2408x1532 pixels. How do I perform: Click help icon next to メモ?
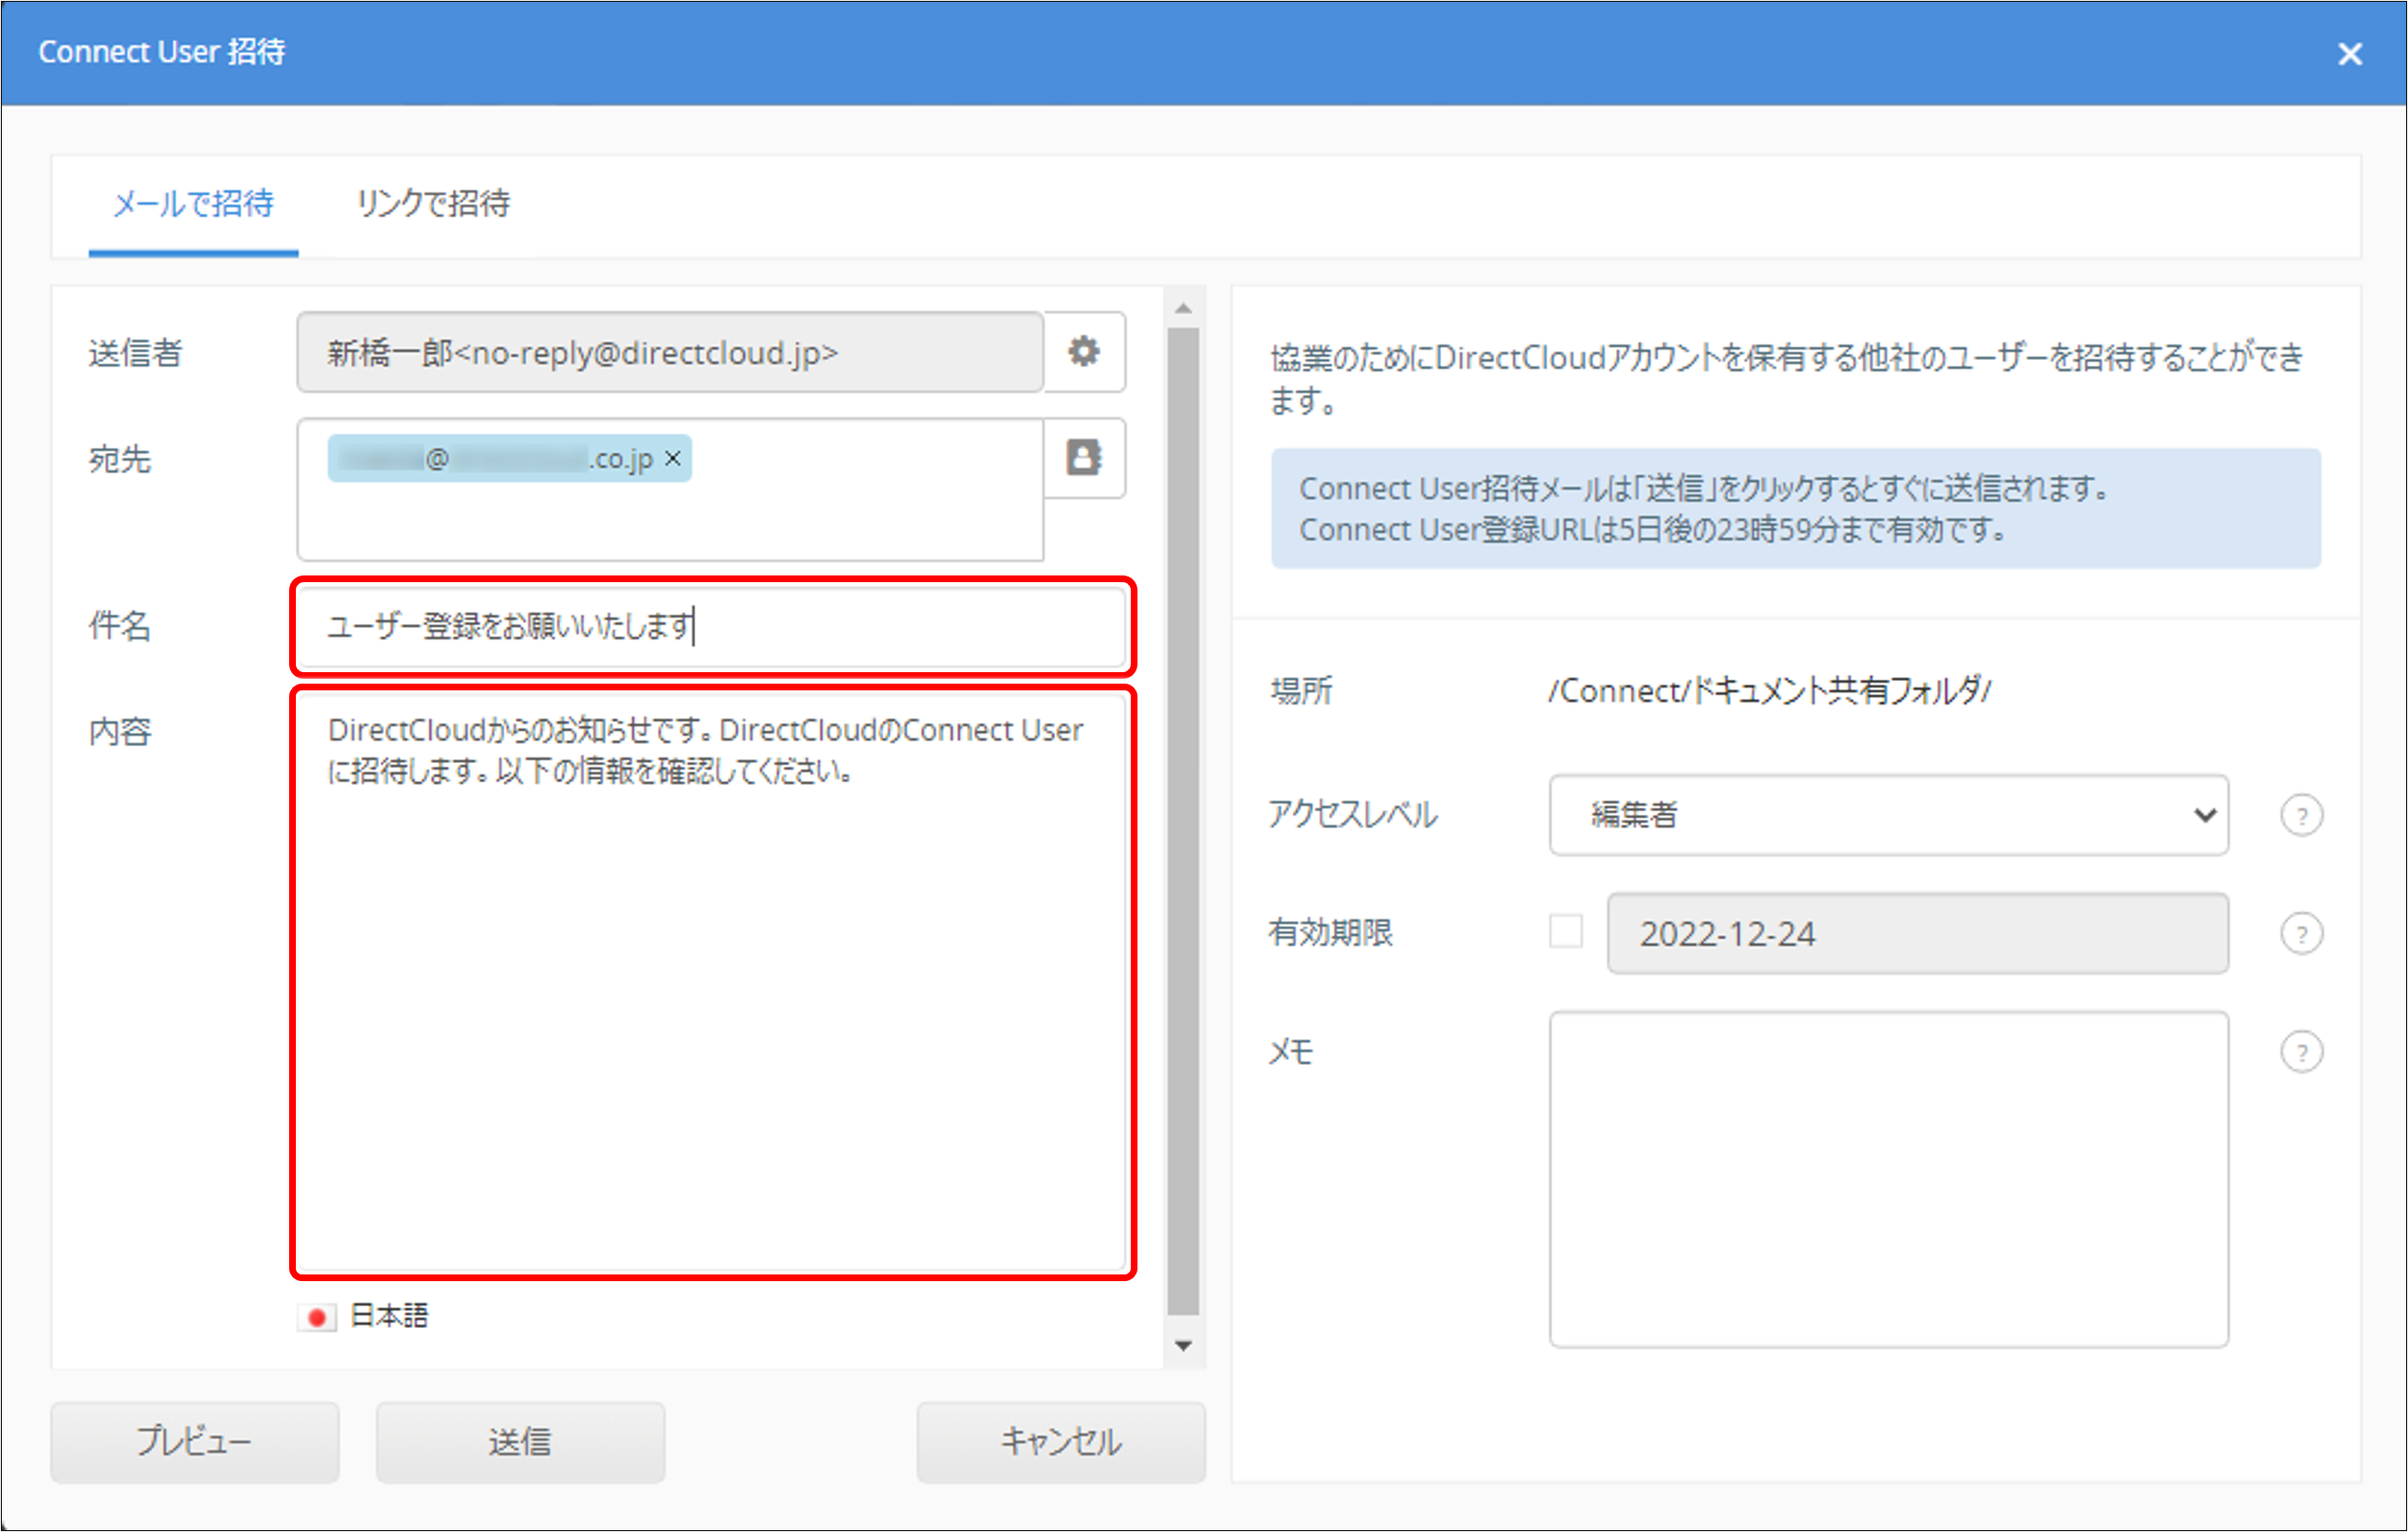click(x=2301, y=1052)
